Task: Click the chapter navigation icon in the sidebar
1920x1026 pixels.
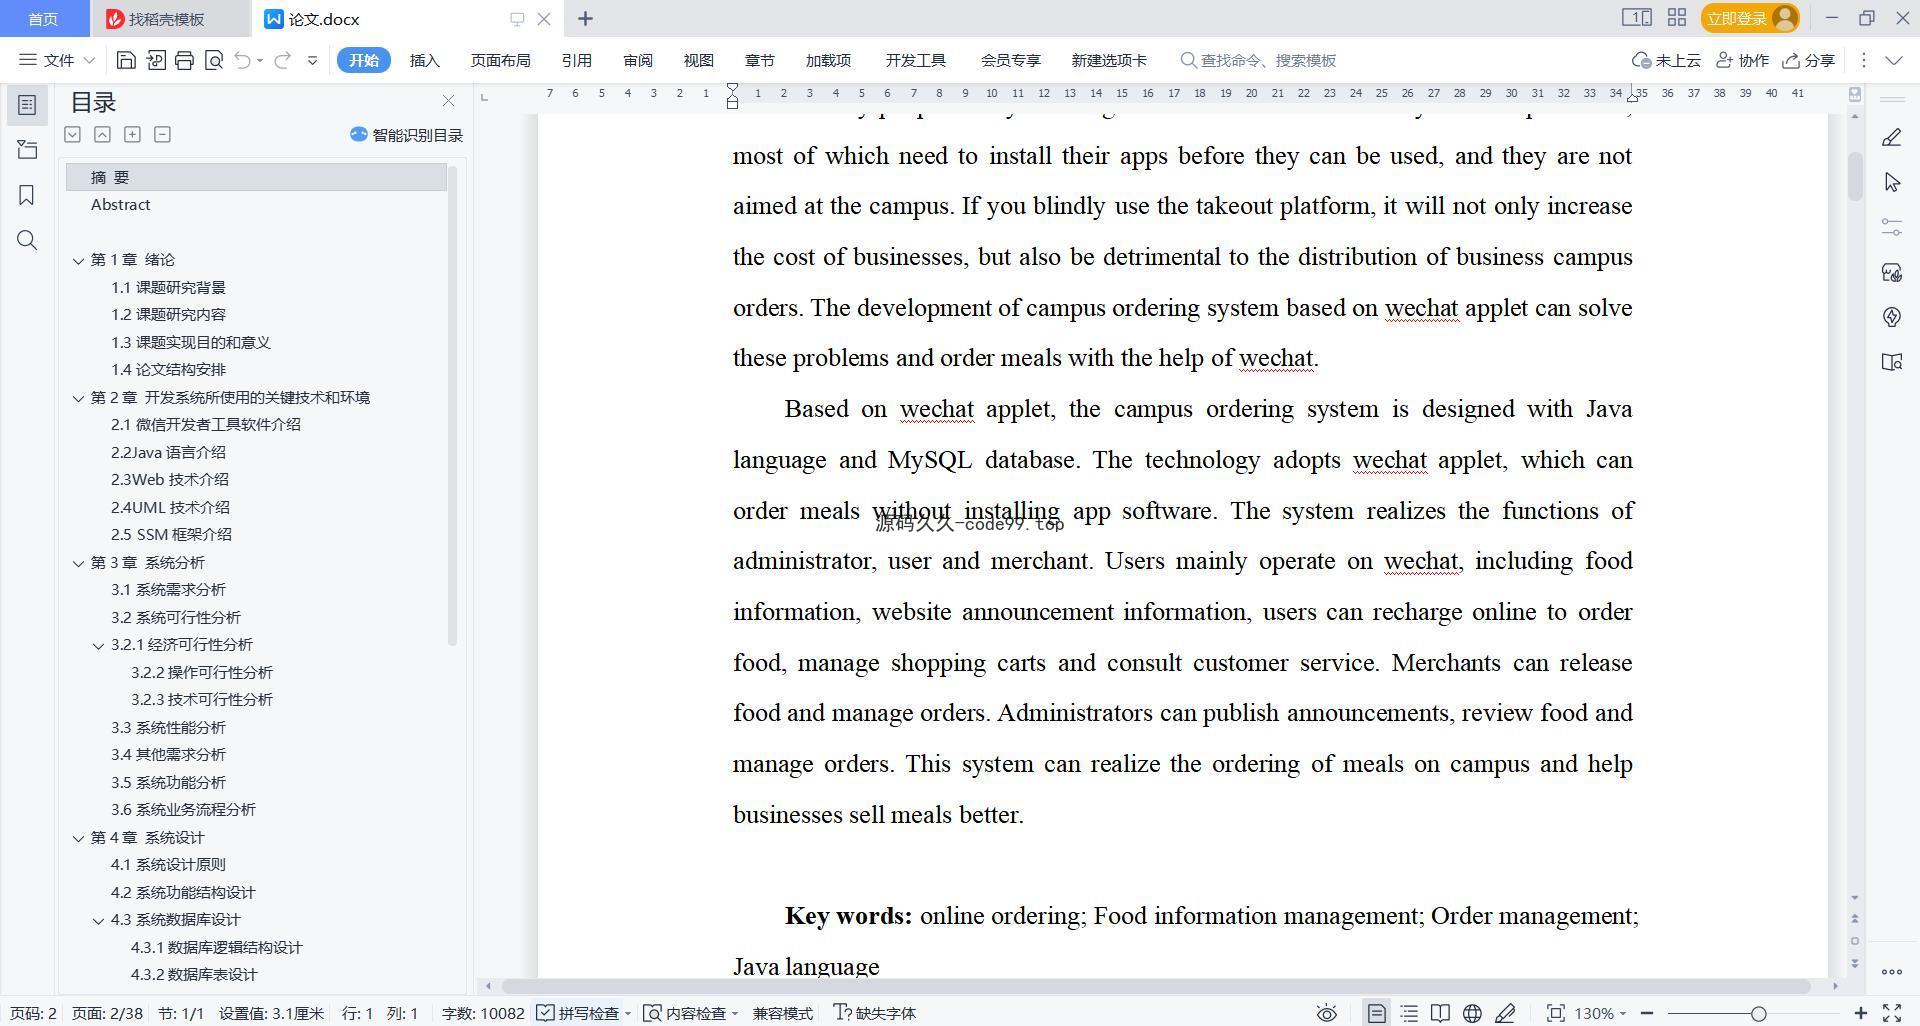Action: coord(27,150)
